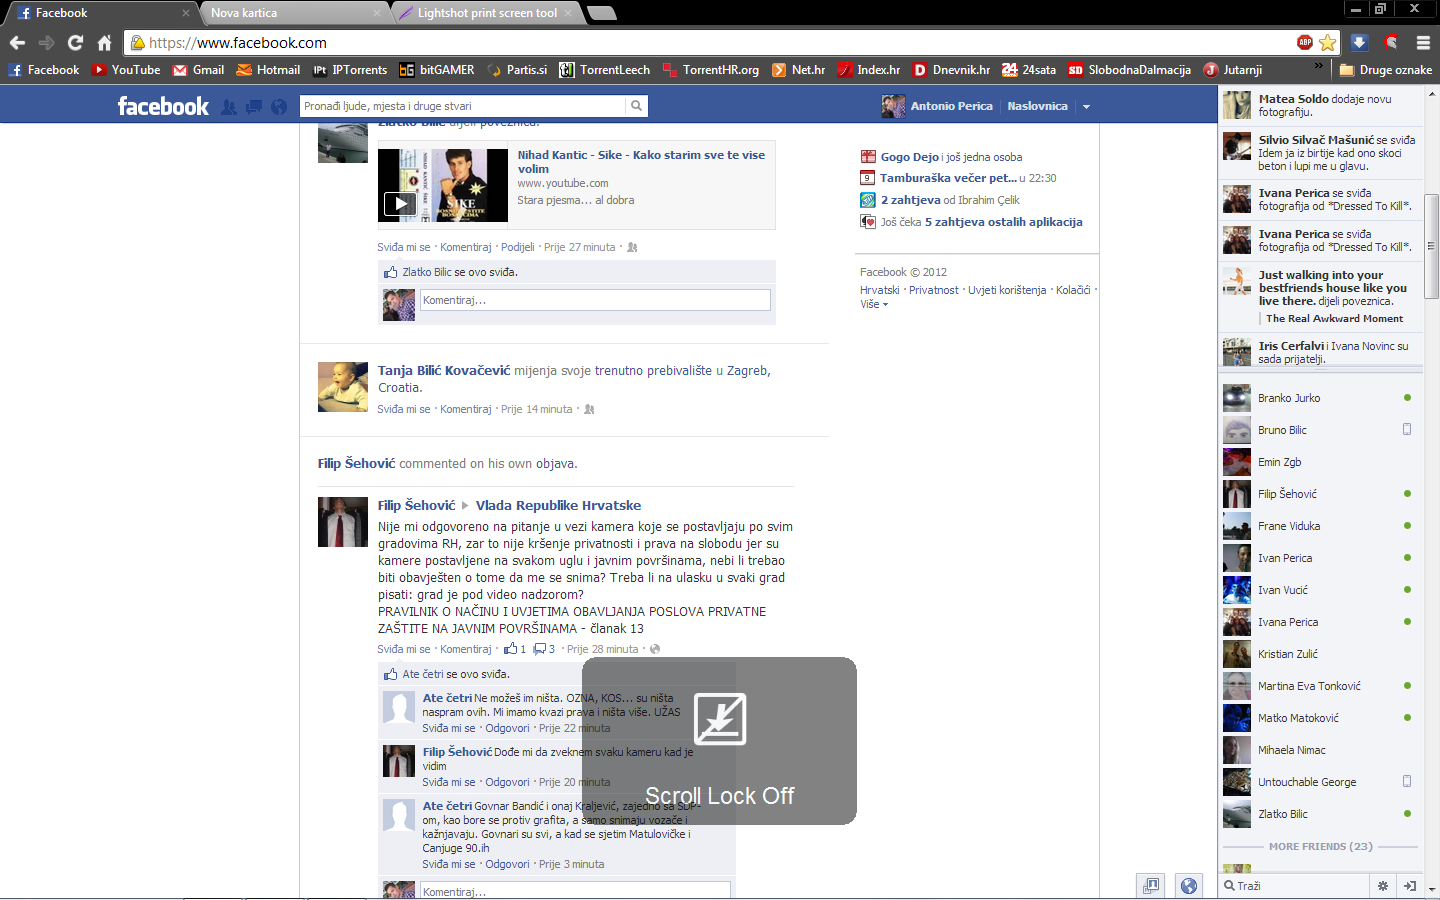This screenshot has height=900, width=1440.
Task: Reload the current page
Action: pyautogui.click(x=75, y=42)
